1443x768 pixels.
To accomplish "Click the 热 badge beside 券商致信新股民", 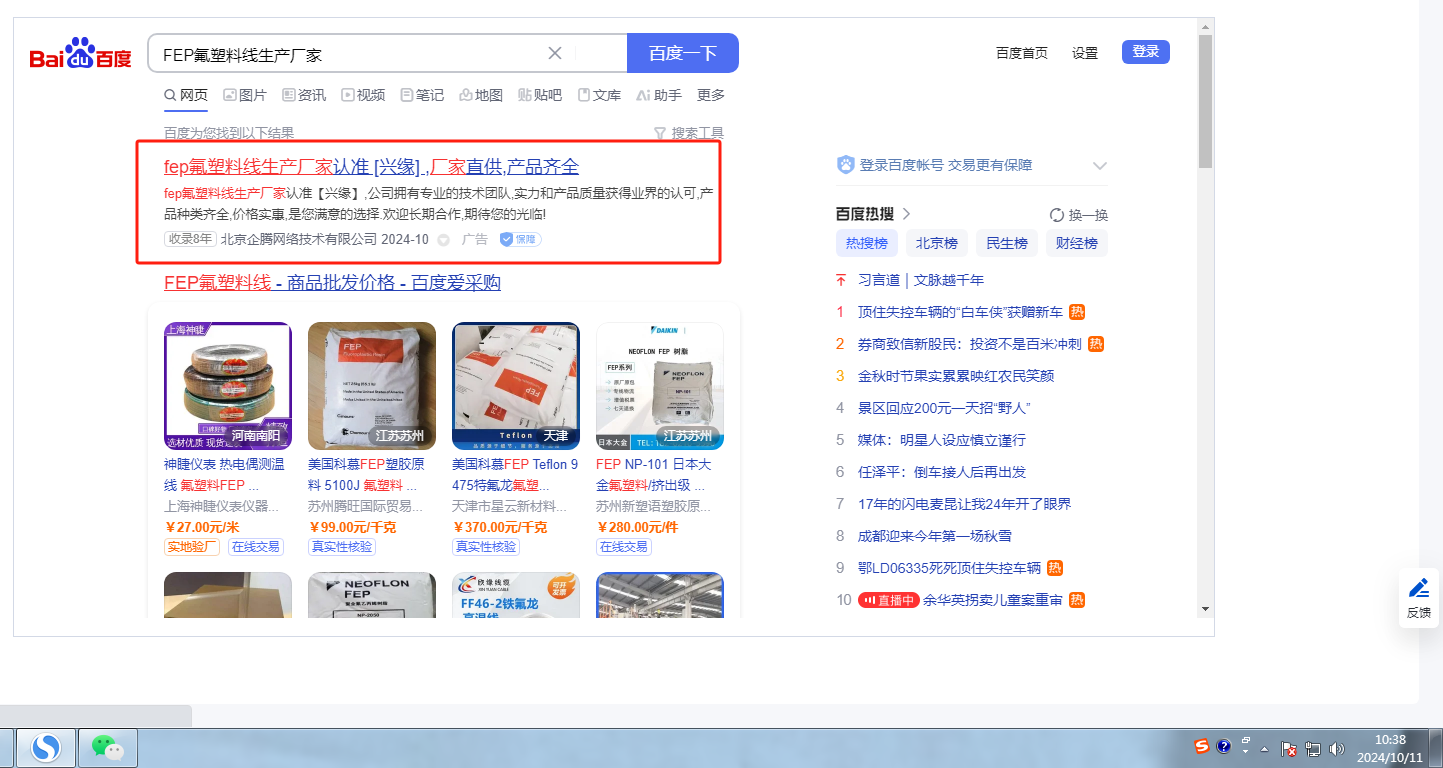I will pyautogui.click(x=1096, y=344).
